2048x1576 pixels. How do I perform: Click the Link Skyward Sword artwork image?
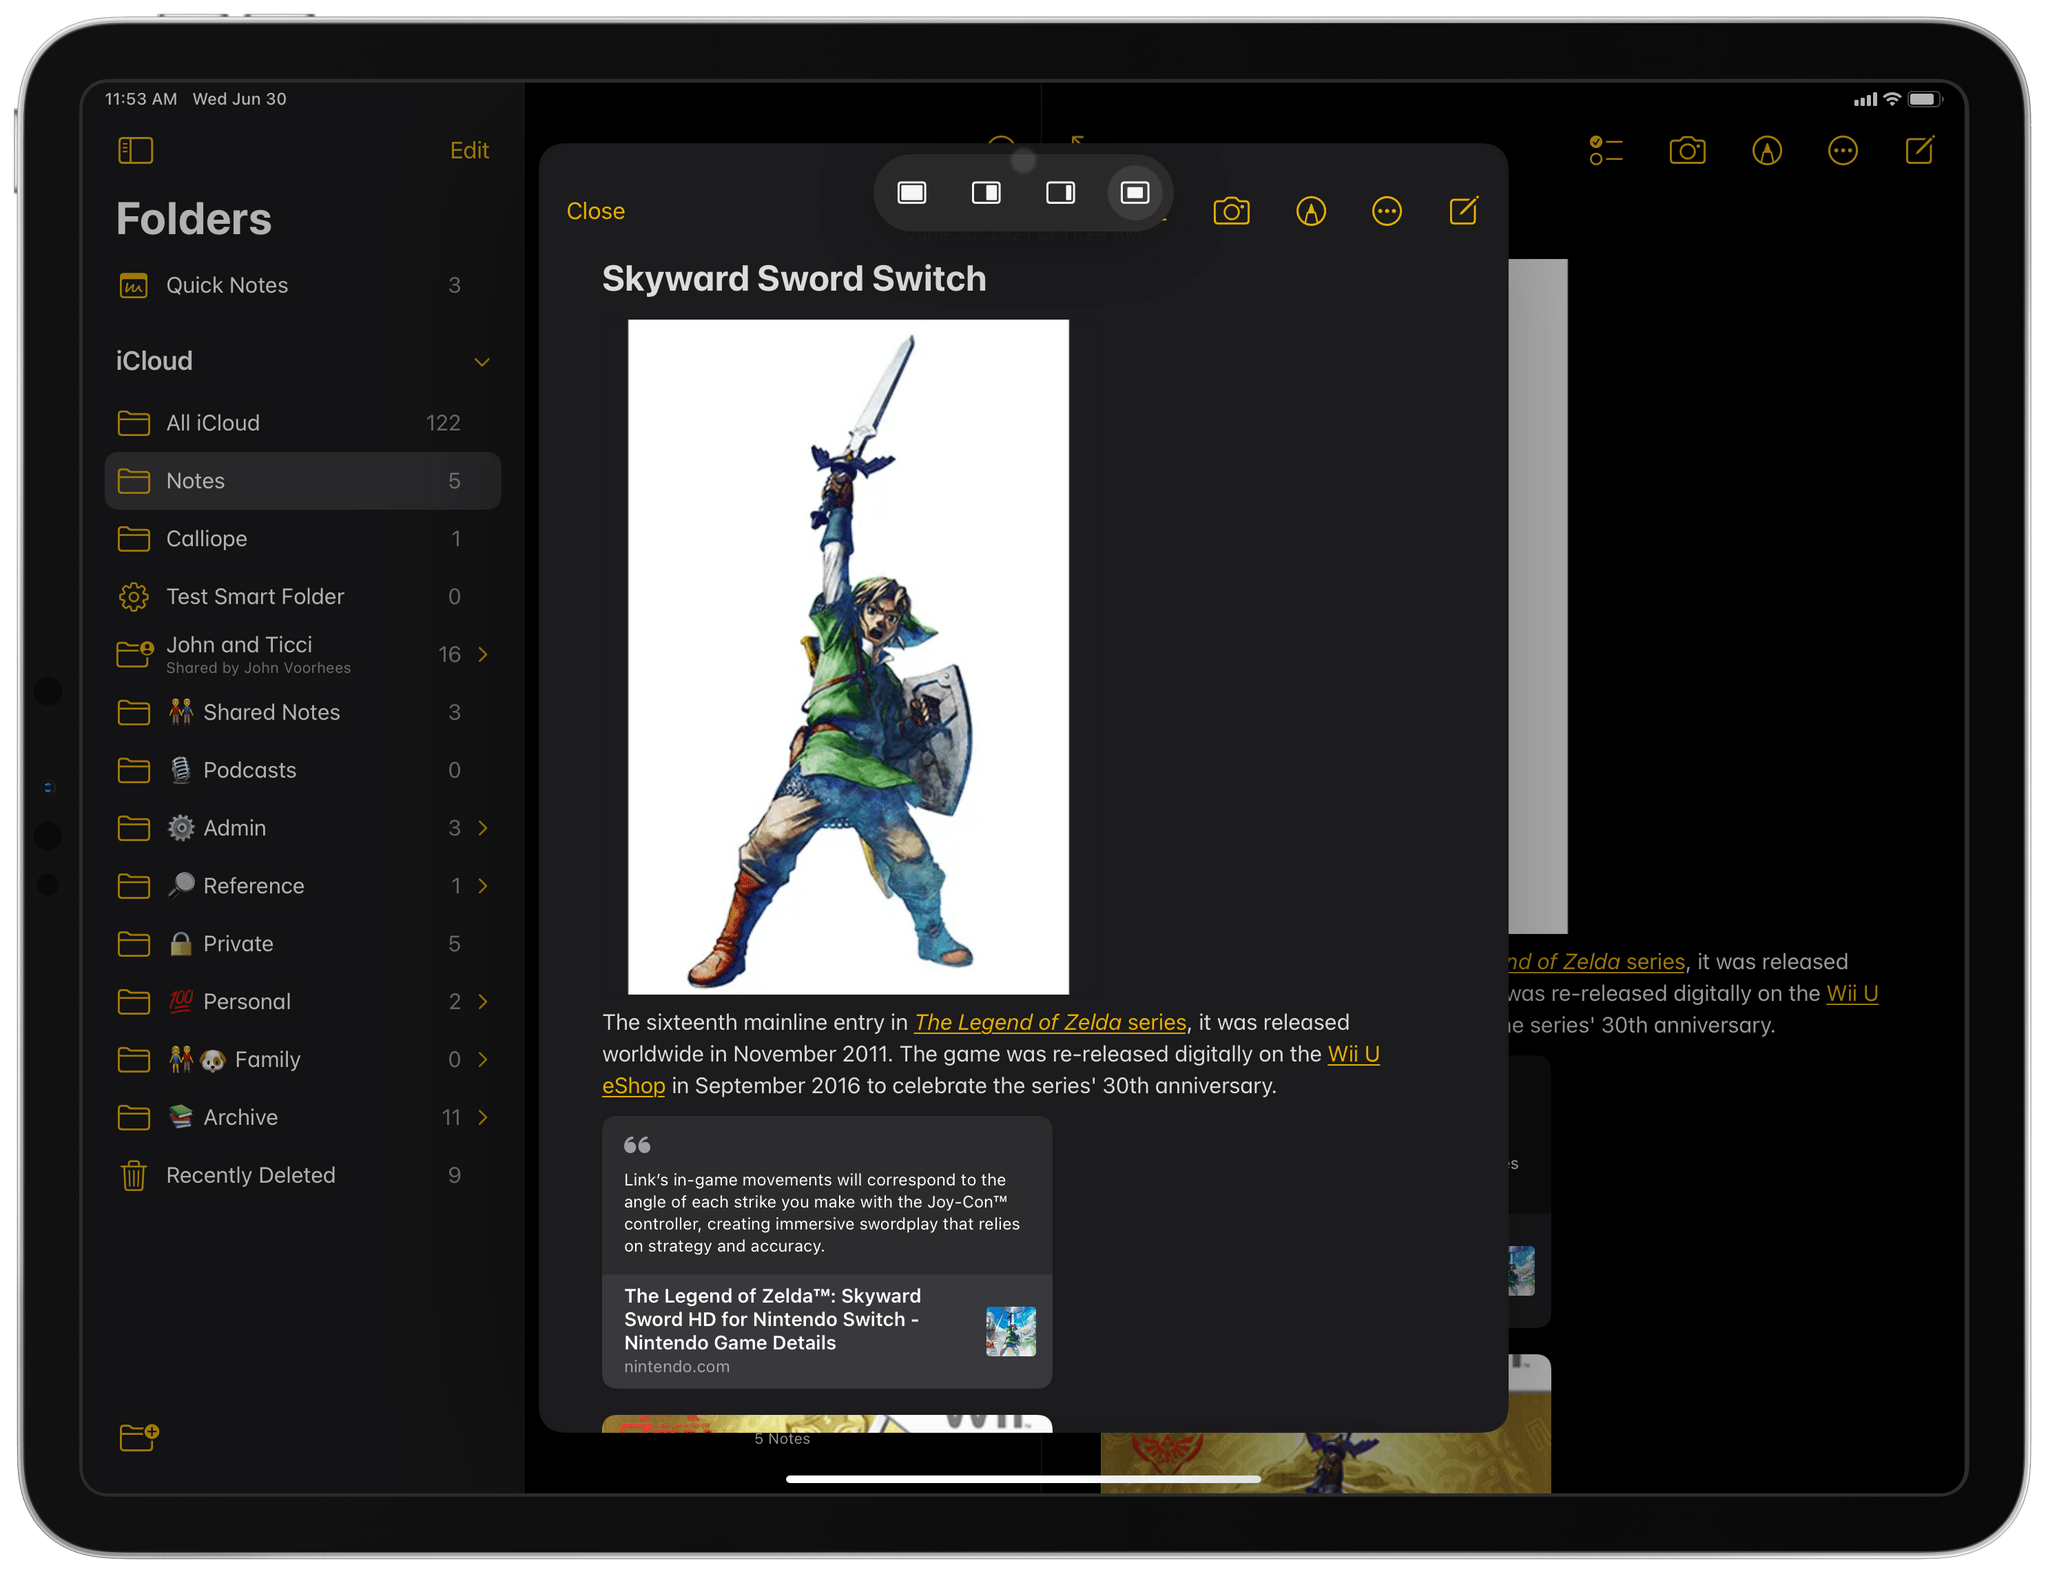(x=848, y=657)
